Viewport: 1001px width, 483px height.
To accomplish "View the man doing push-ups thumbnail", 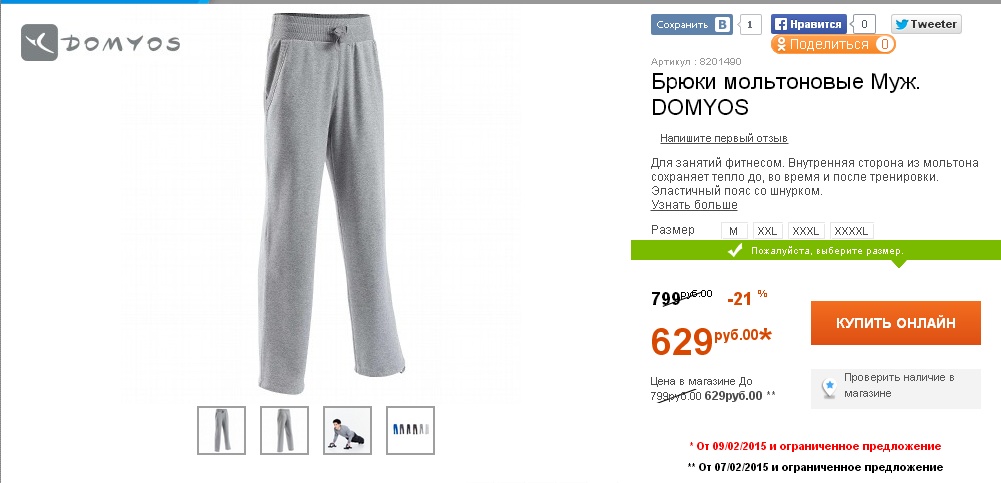I will click(347, 431).
